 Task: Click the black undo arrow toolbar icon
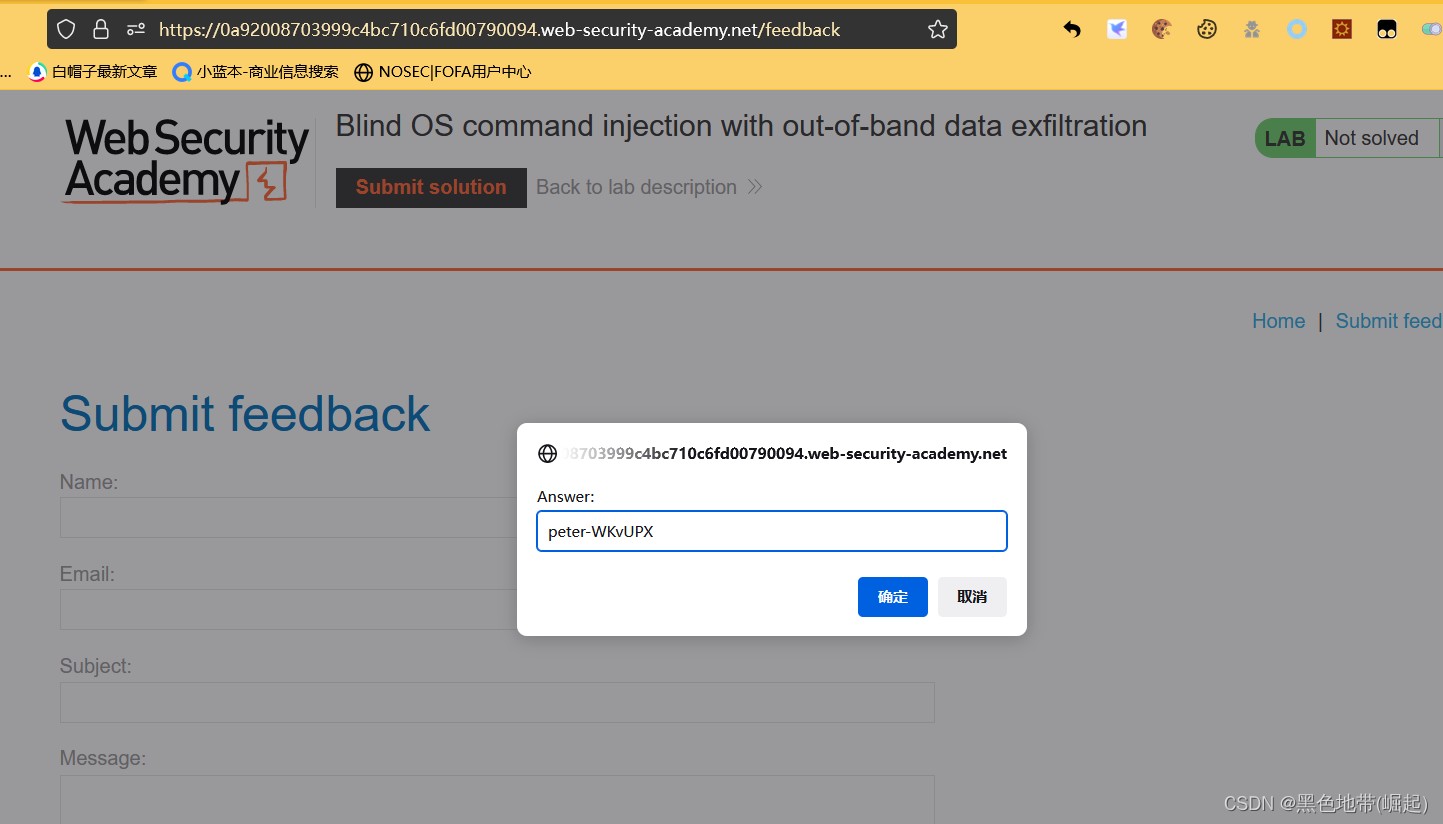1072,30
